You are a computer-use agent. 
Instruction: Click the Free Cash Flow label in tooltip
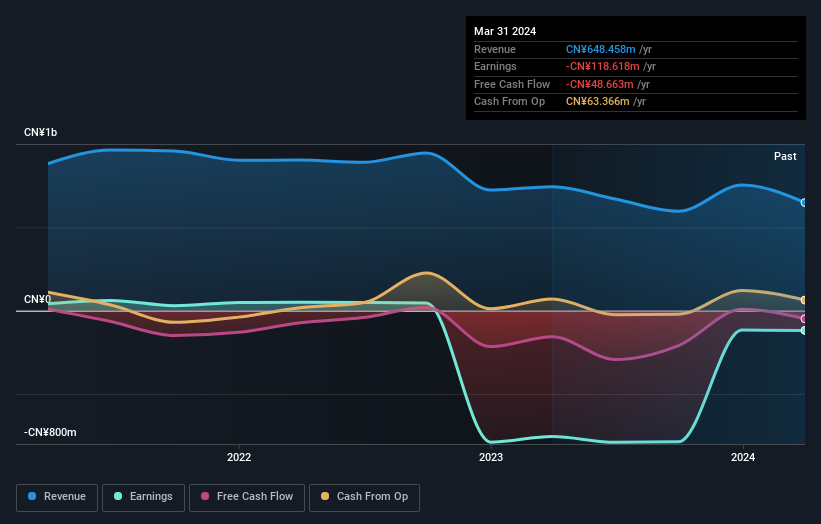click(x=512, y=84)
